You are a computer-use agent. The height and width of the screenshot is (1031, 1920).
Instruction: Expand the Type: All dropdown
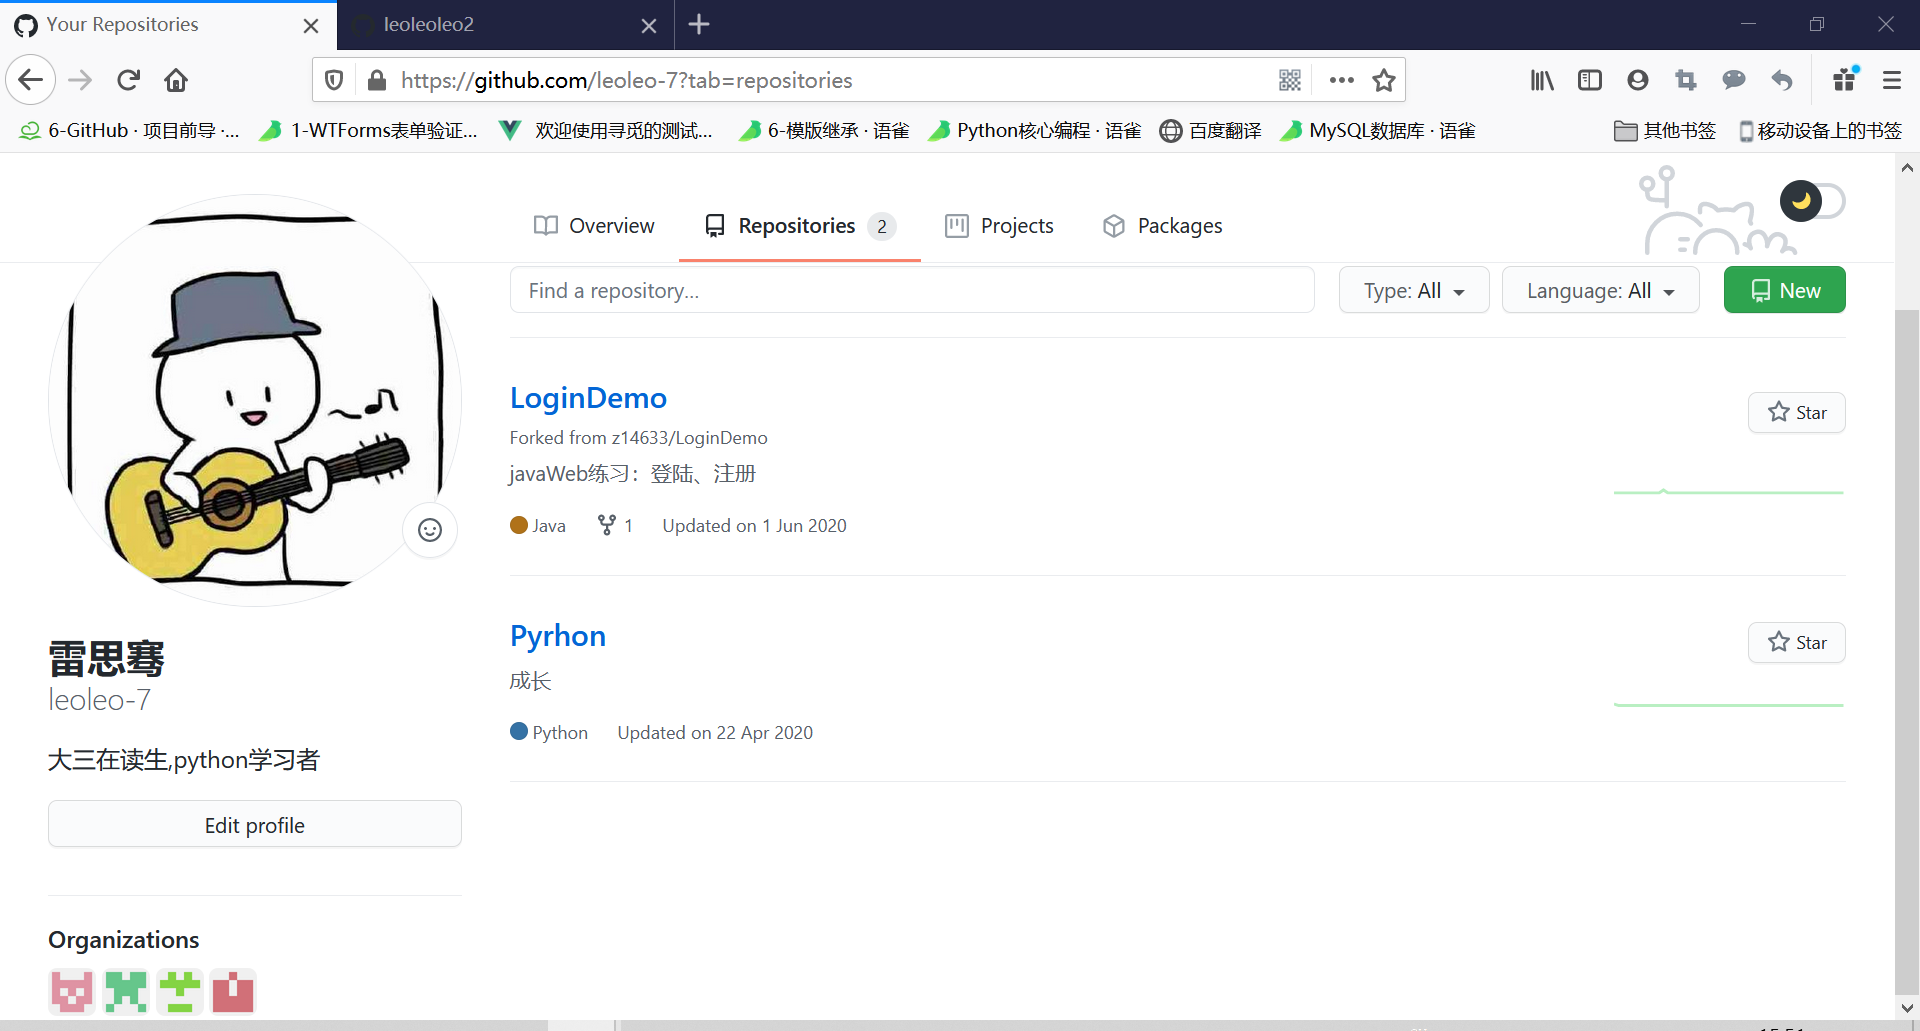click(1414, 290)
